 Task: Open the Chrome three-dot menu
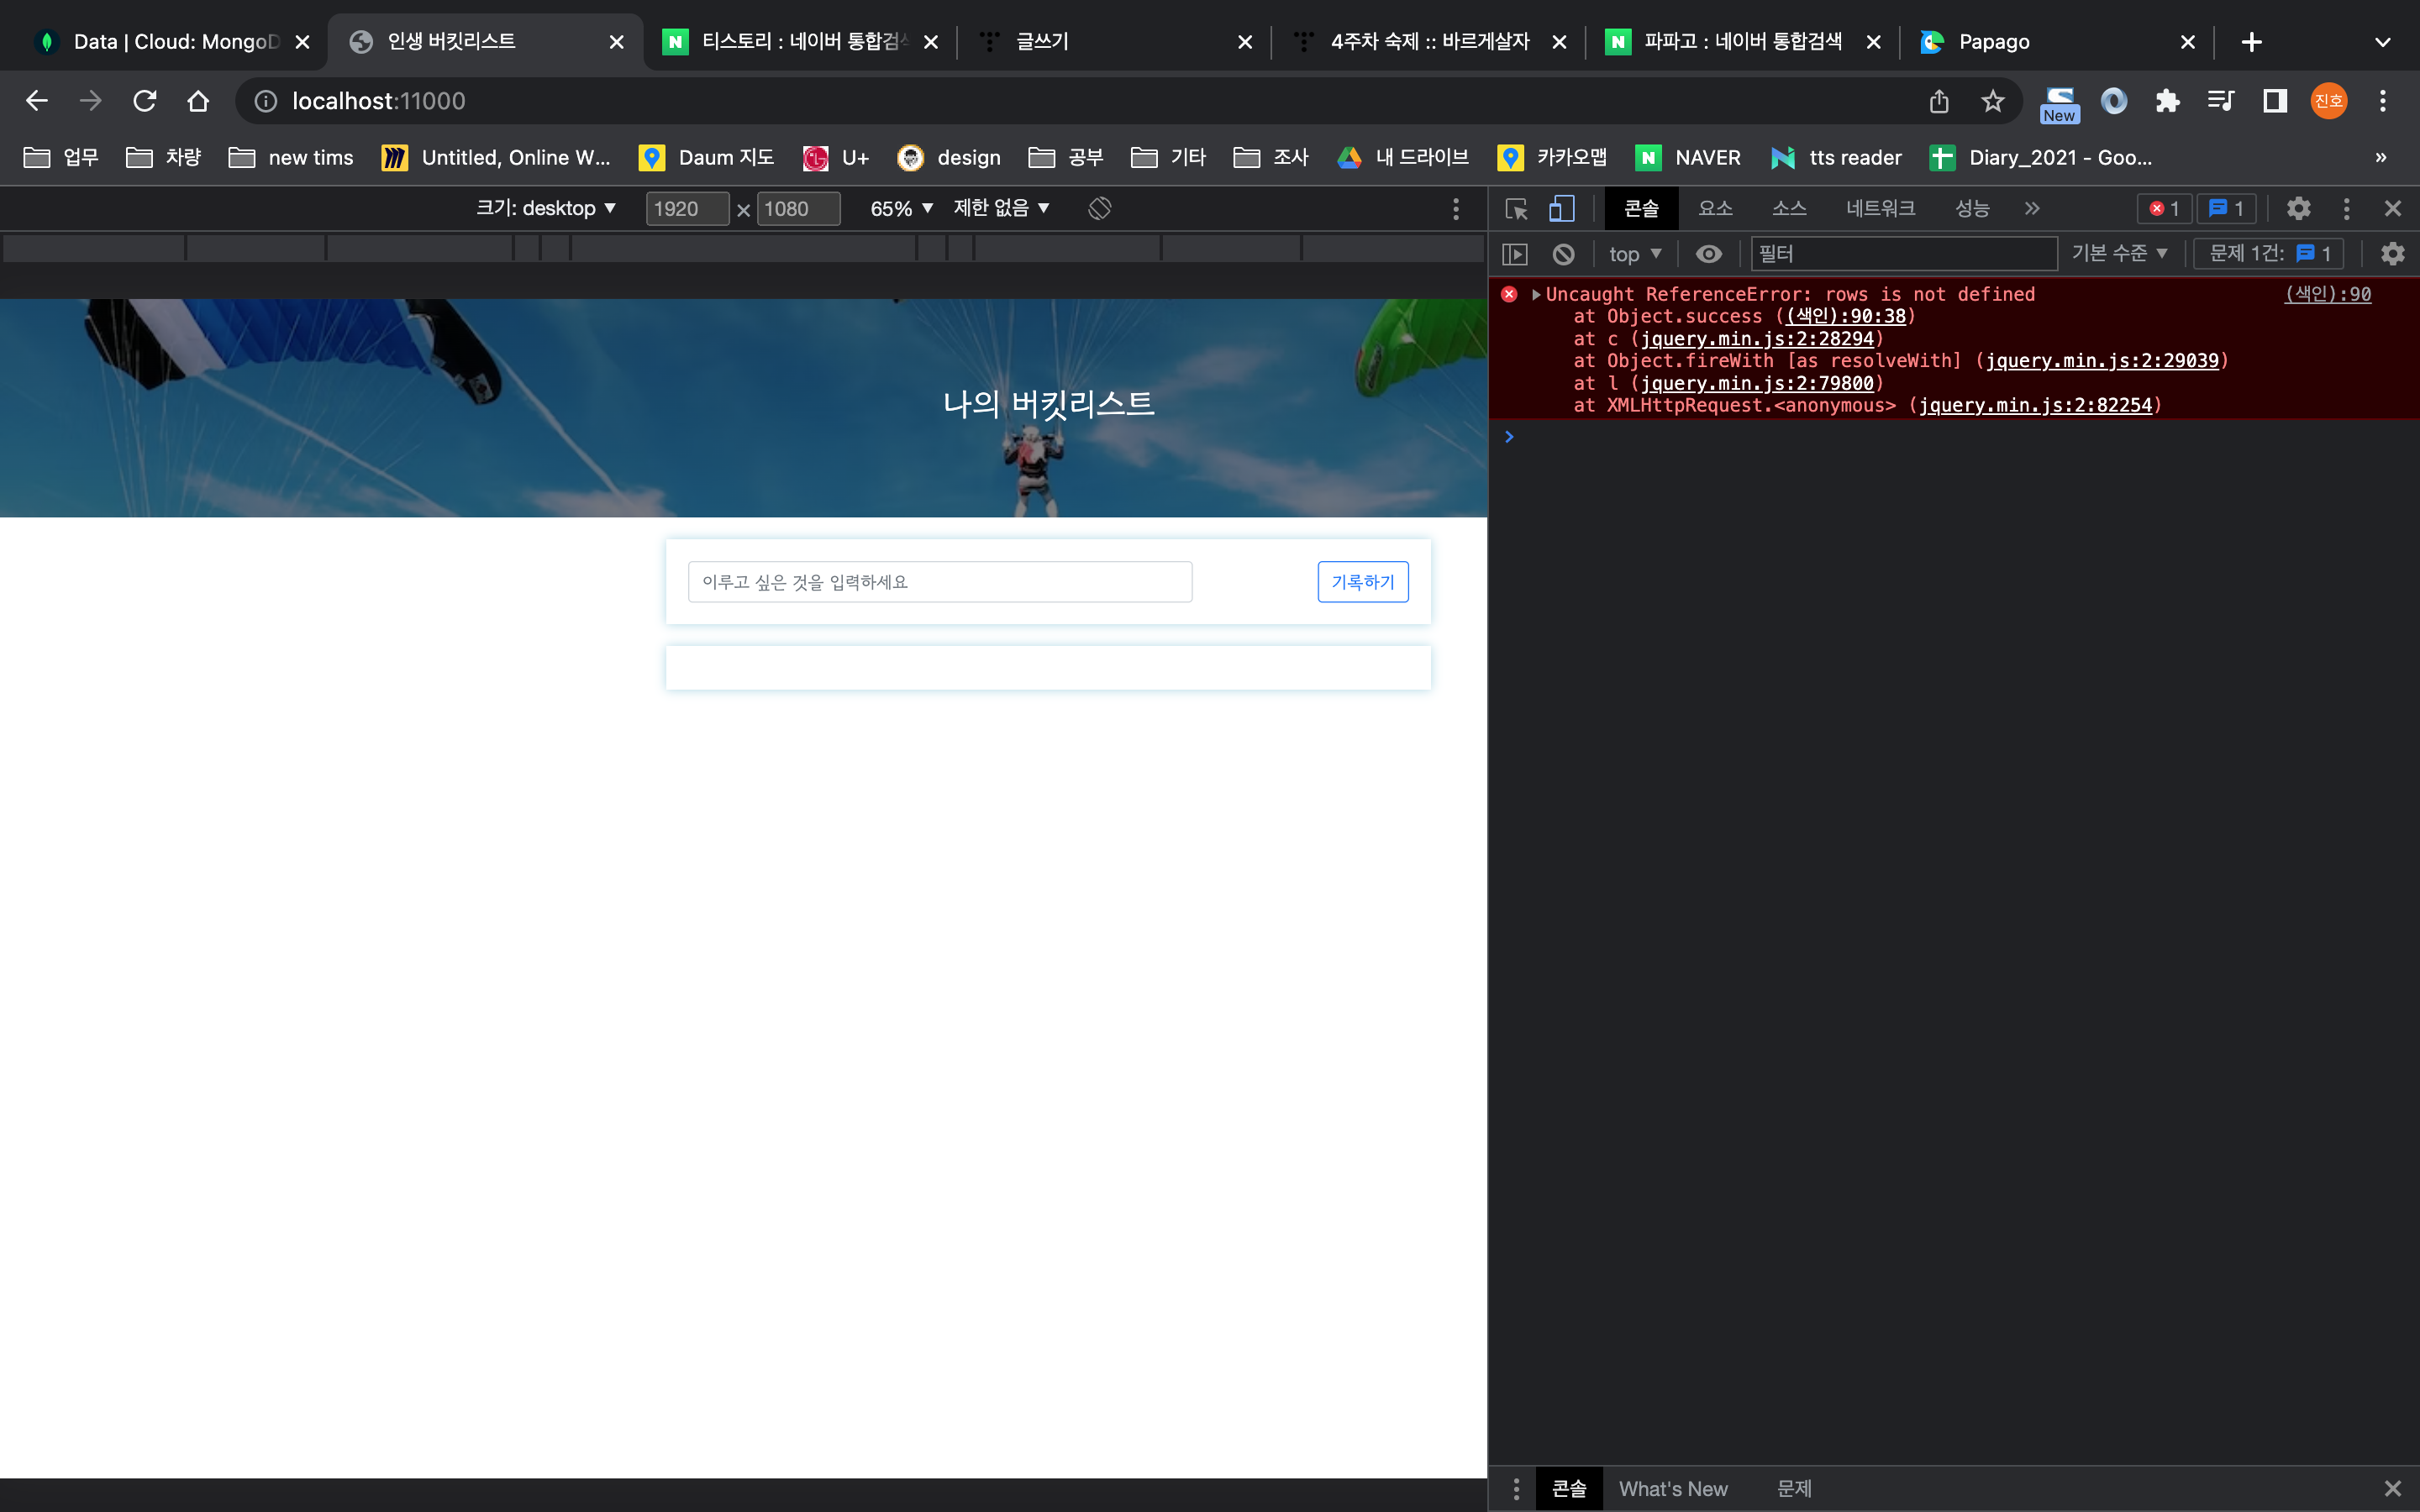click(2383, 101)
